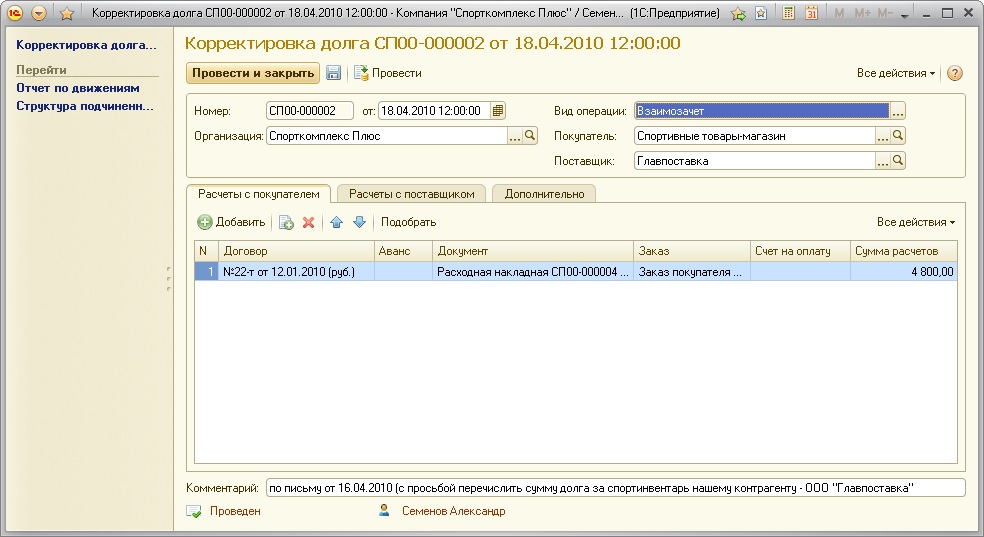Open the top Все действия dropdown

[896, 73]
